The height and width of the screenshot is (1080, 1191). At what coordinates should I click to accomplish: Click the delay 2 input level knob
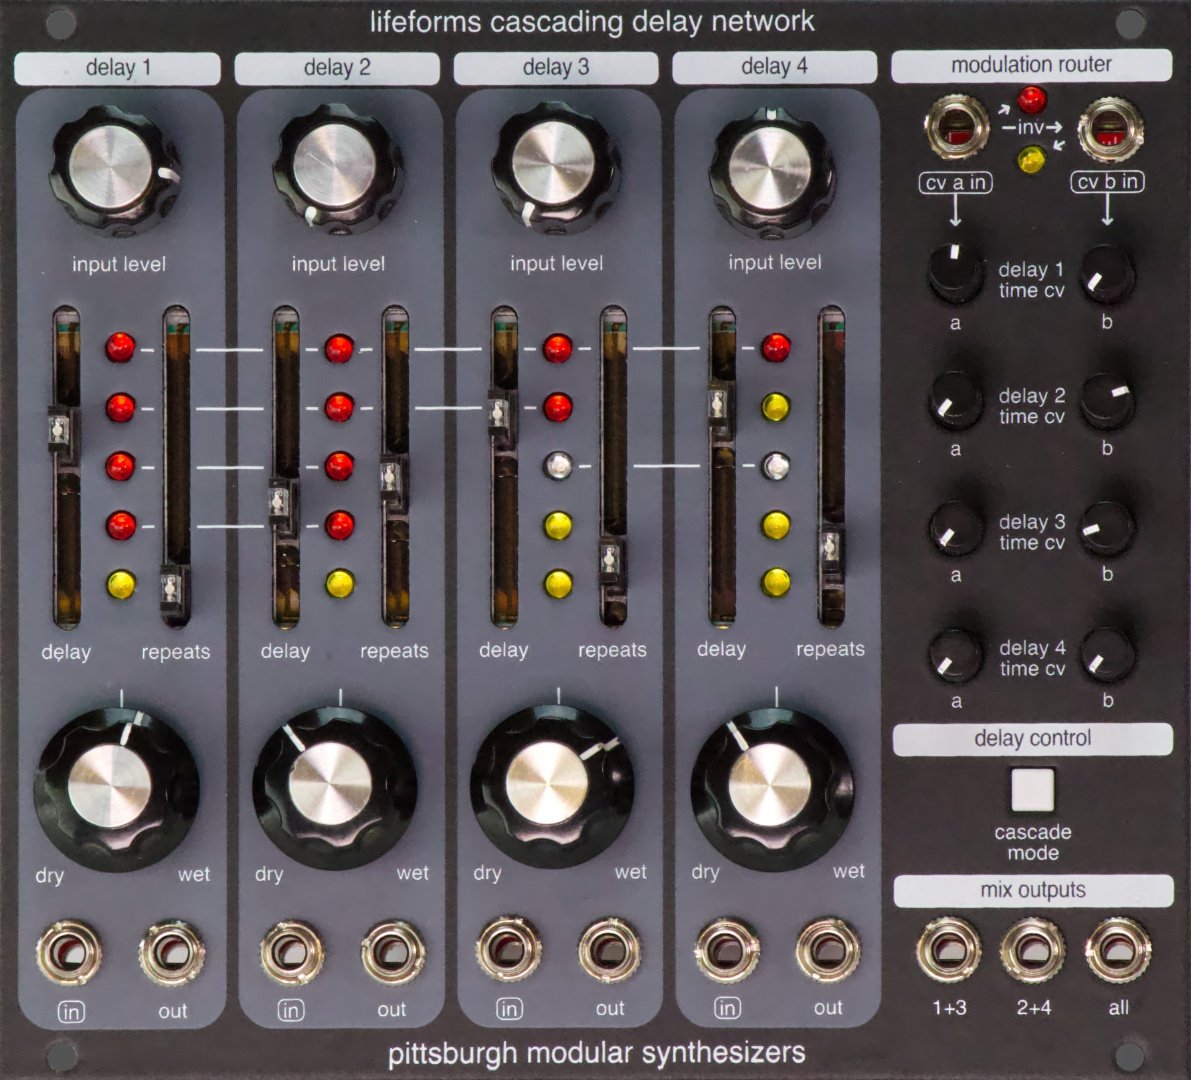tap(336, 167)
